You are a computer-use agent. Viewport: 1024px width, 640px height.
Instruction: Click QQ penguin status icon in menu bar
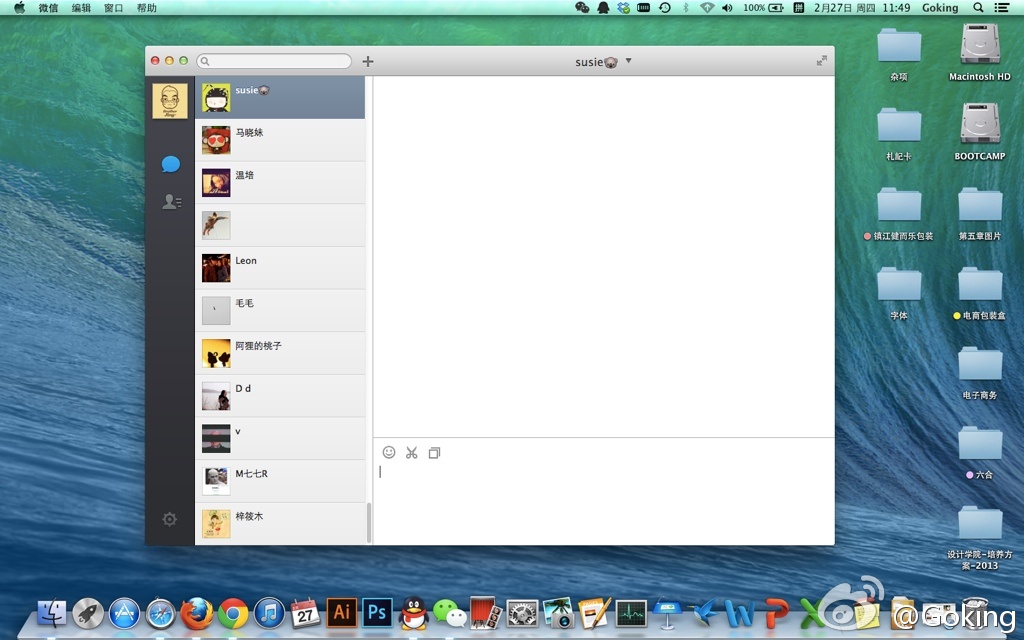coord(603,8)
